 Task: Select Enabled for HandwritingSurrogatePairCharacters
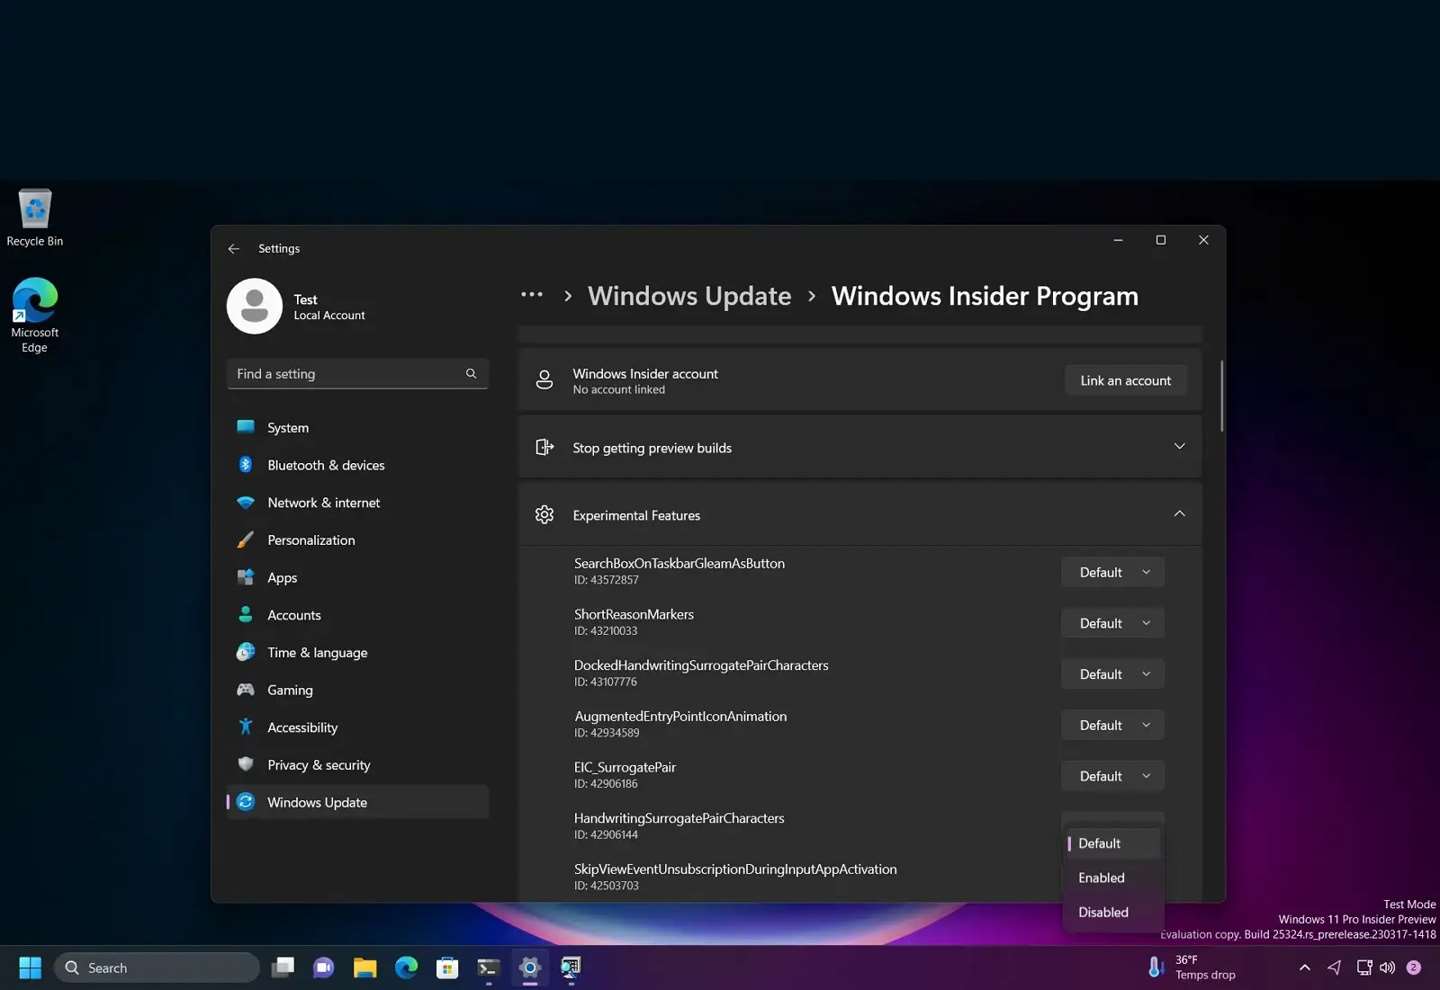(x=1101, y=877)
